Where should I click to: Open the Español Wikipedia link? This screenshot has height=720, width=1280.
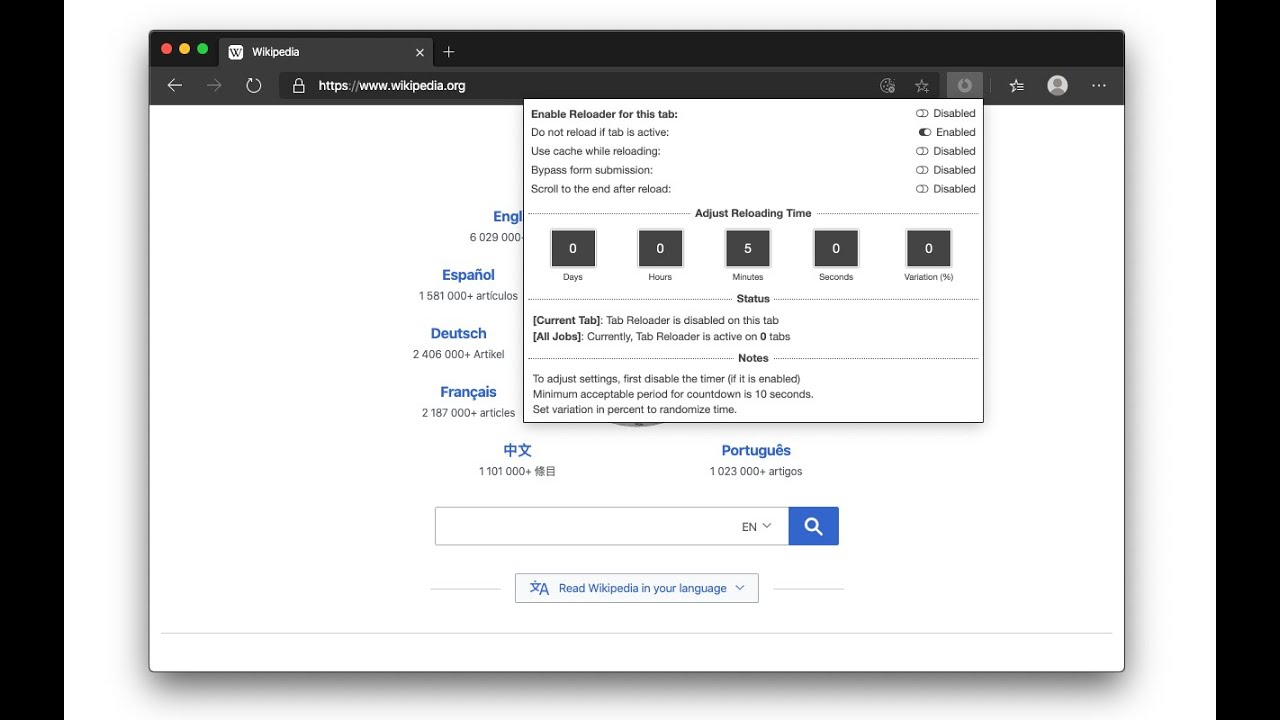(x=468, y=275)
